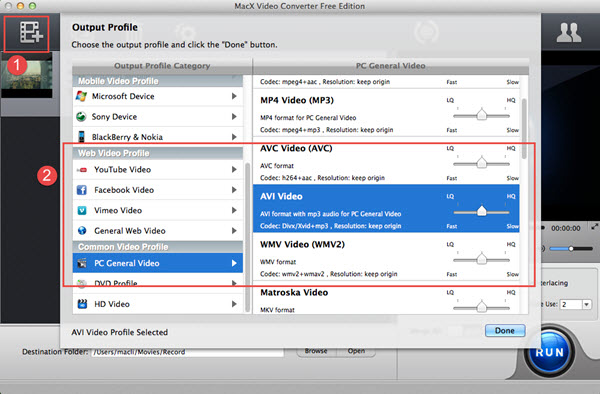Click the Add Video film-strip icon

tap(31, 32)
